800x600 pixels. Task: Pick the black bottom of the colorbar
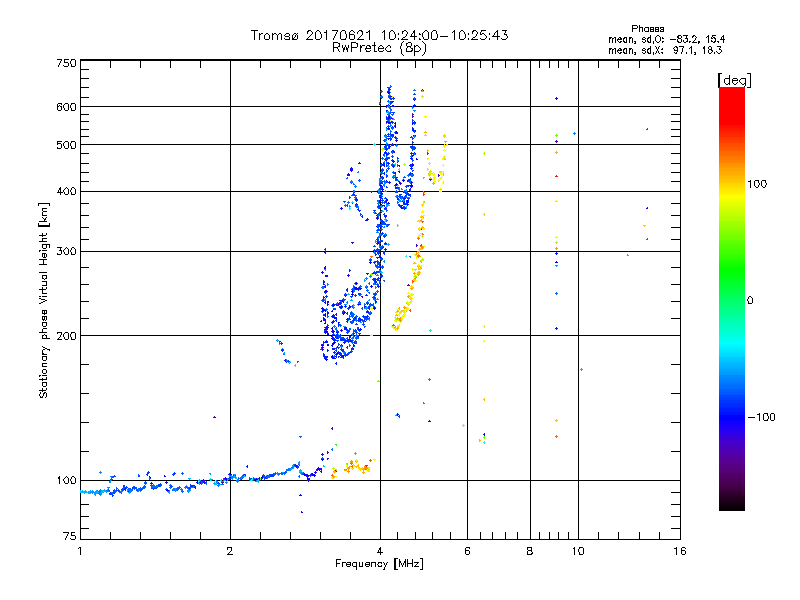(x=731, y=505)
